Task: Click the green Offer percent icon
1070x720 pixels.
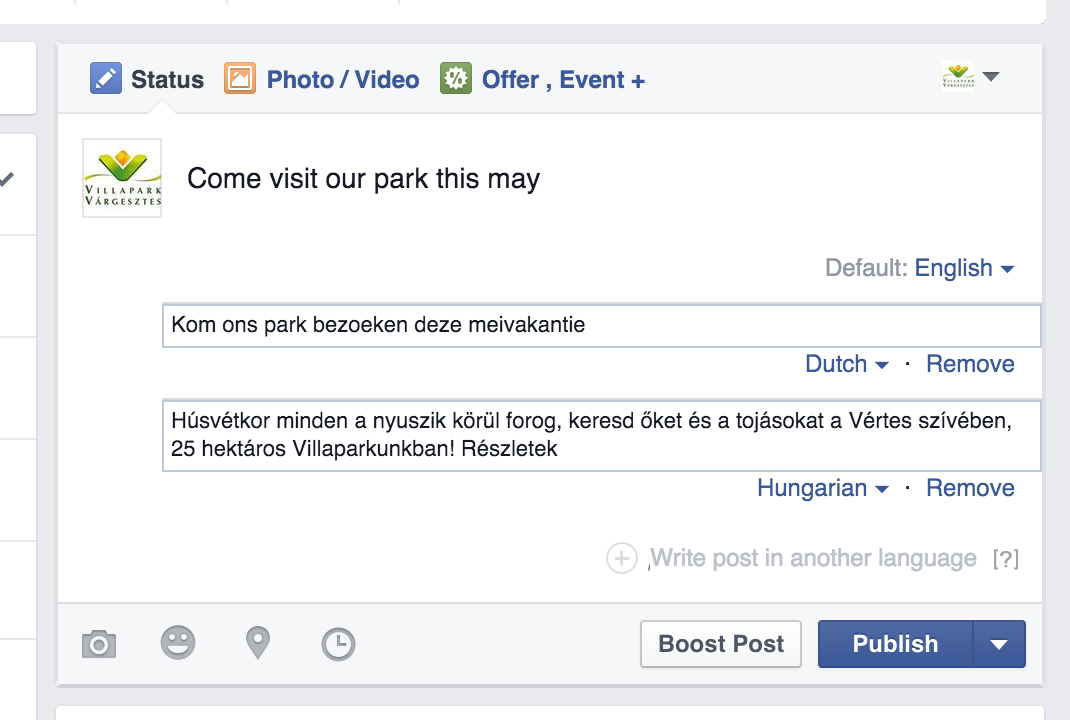Action: (456, 78)
